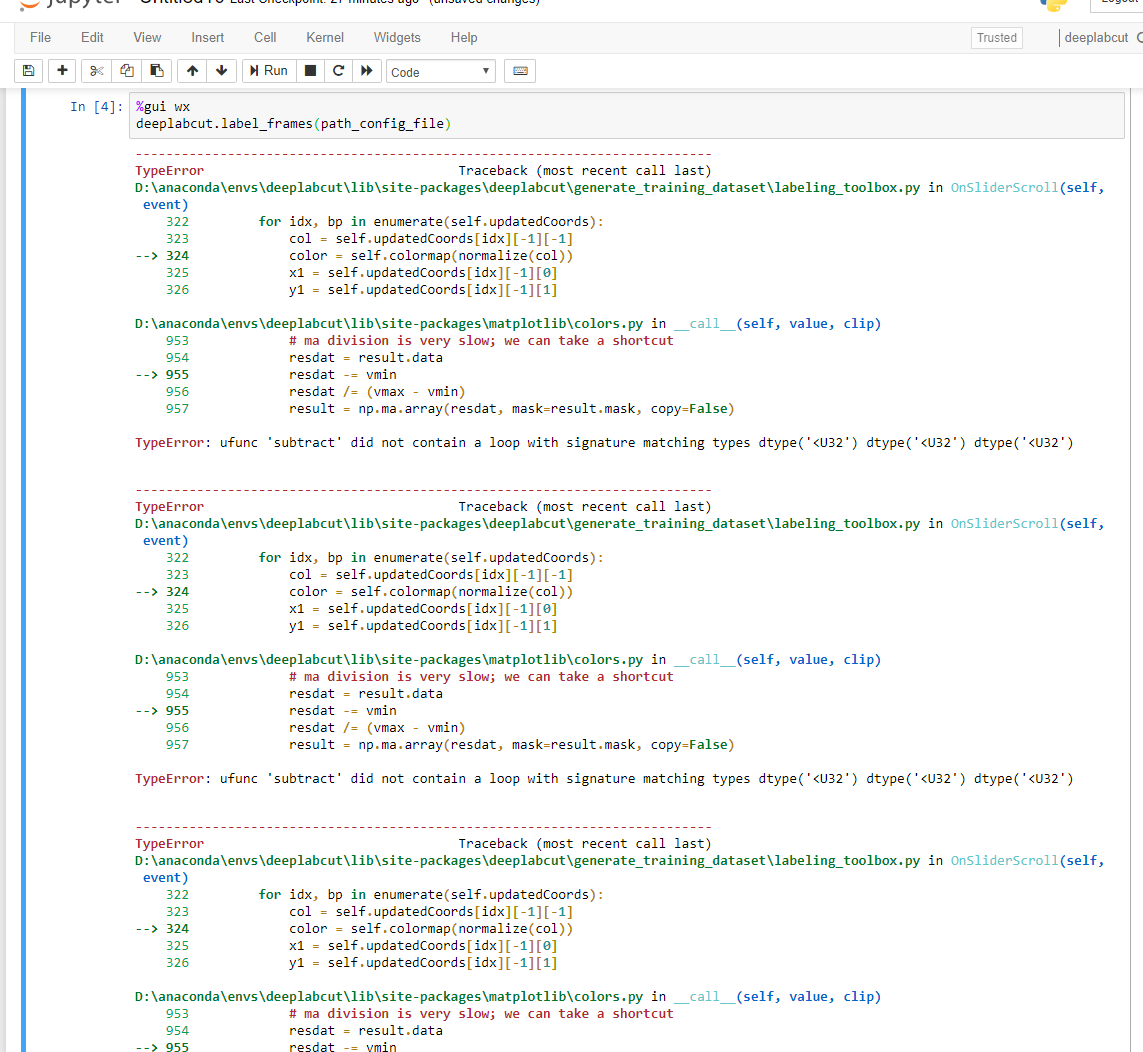Cut selected cells with scissors icon
The image size is (1143, 1052).
tap(96, 71)
